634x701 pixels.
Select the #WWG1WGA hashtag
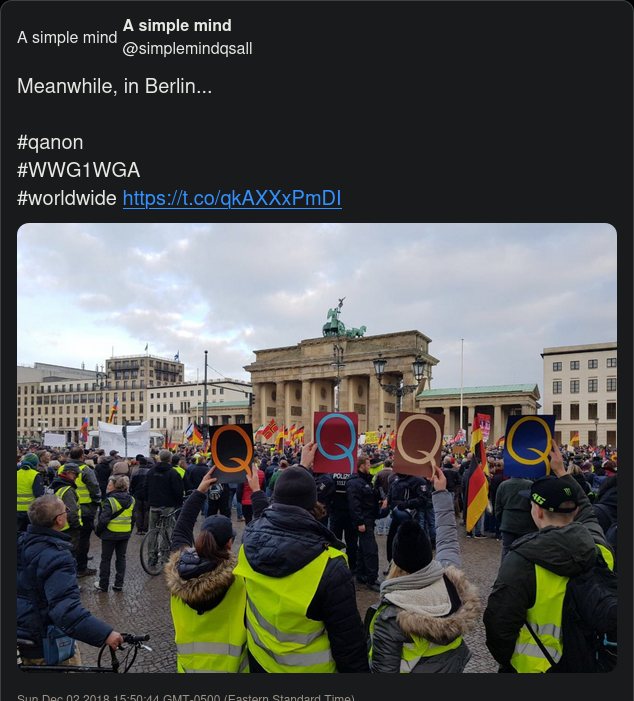tap(79, 170)
